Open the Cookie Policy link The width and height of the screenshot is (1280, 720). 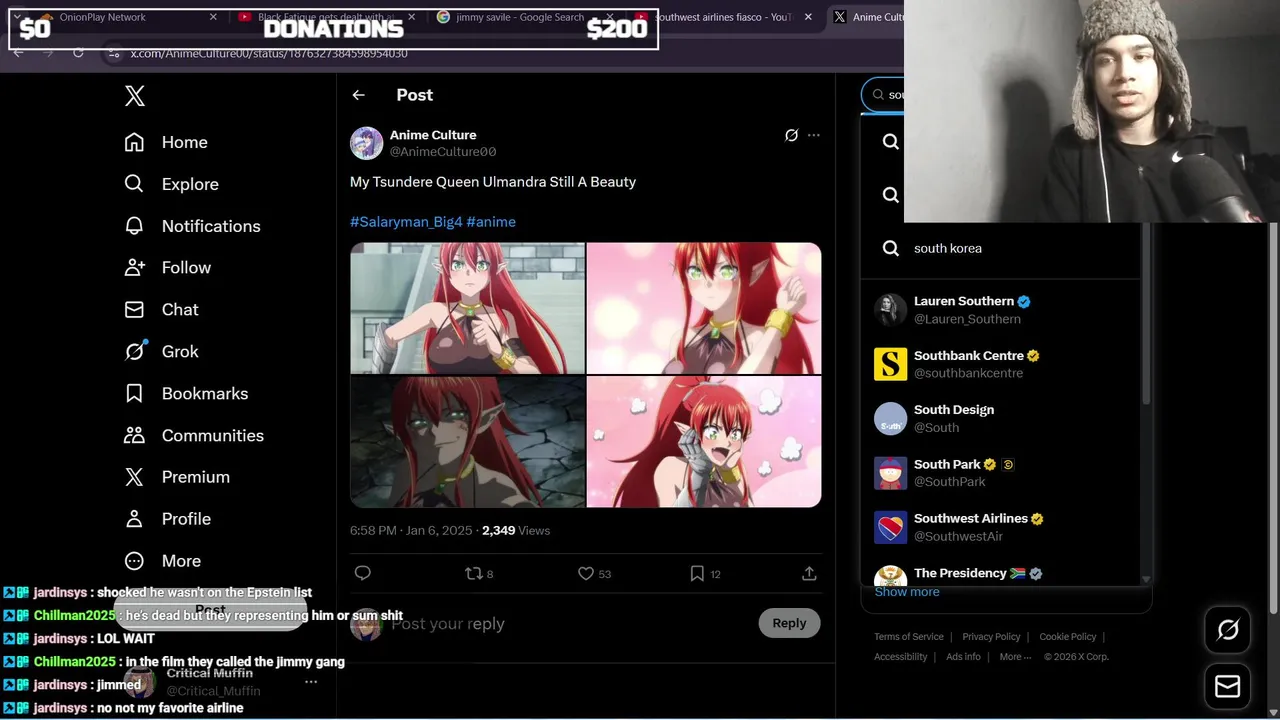coord(1068,637)
